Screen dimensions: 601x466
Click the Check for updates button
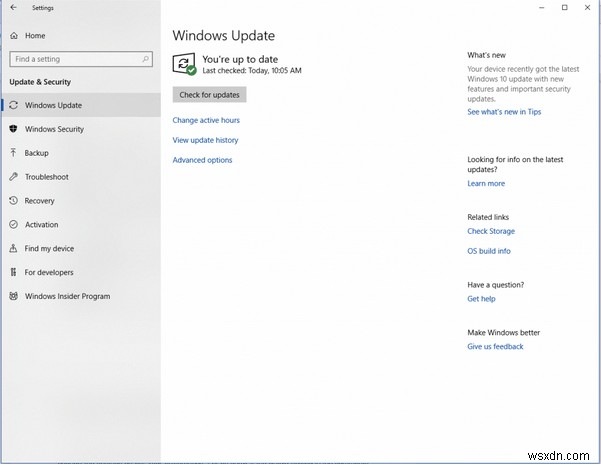tap(209, 95)
